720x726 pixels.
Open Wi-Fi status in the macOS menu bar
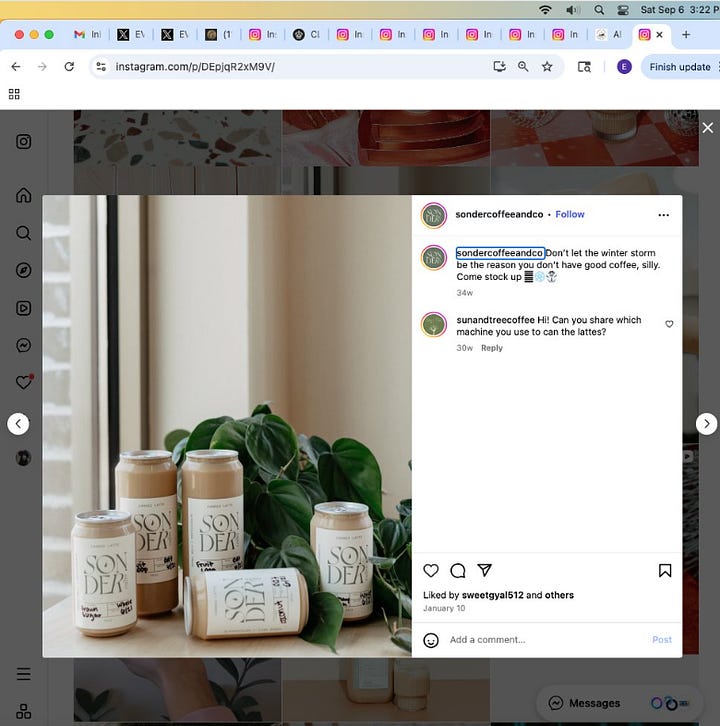coord(545,9)
